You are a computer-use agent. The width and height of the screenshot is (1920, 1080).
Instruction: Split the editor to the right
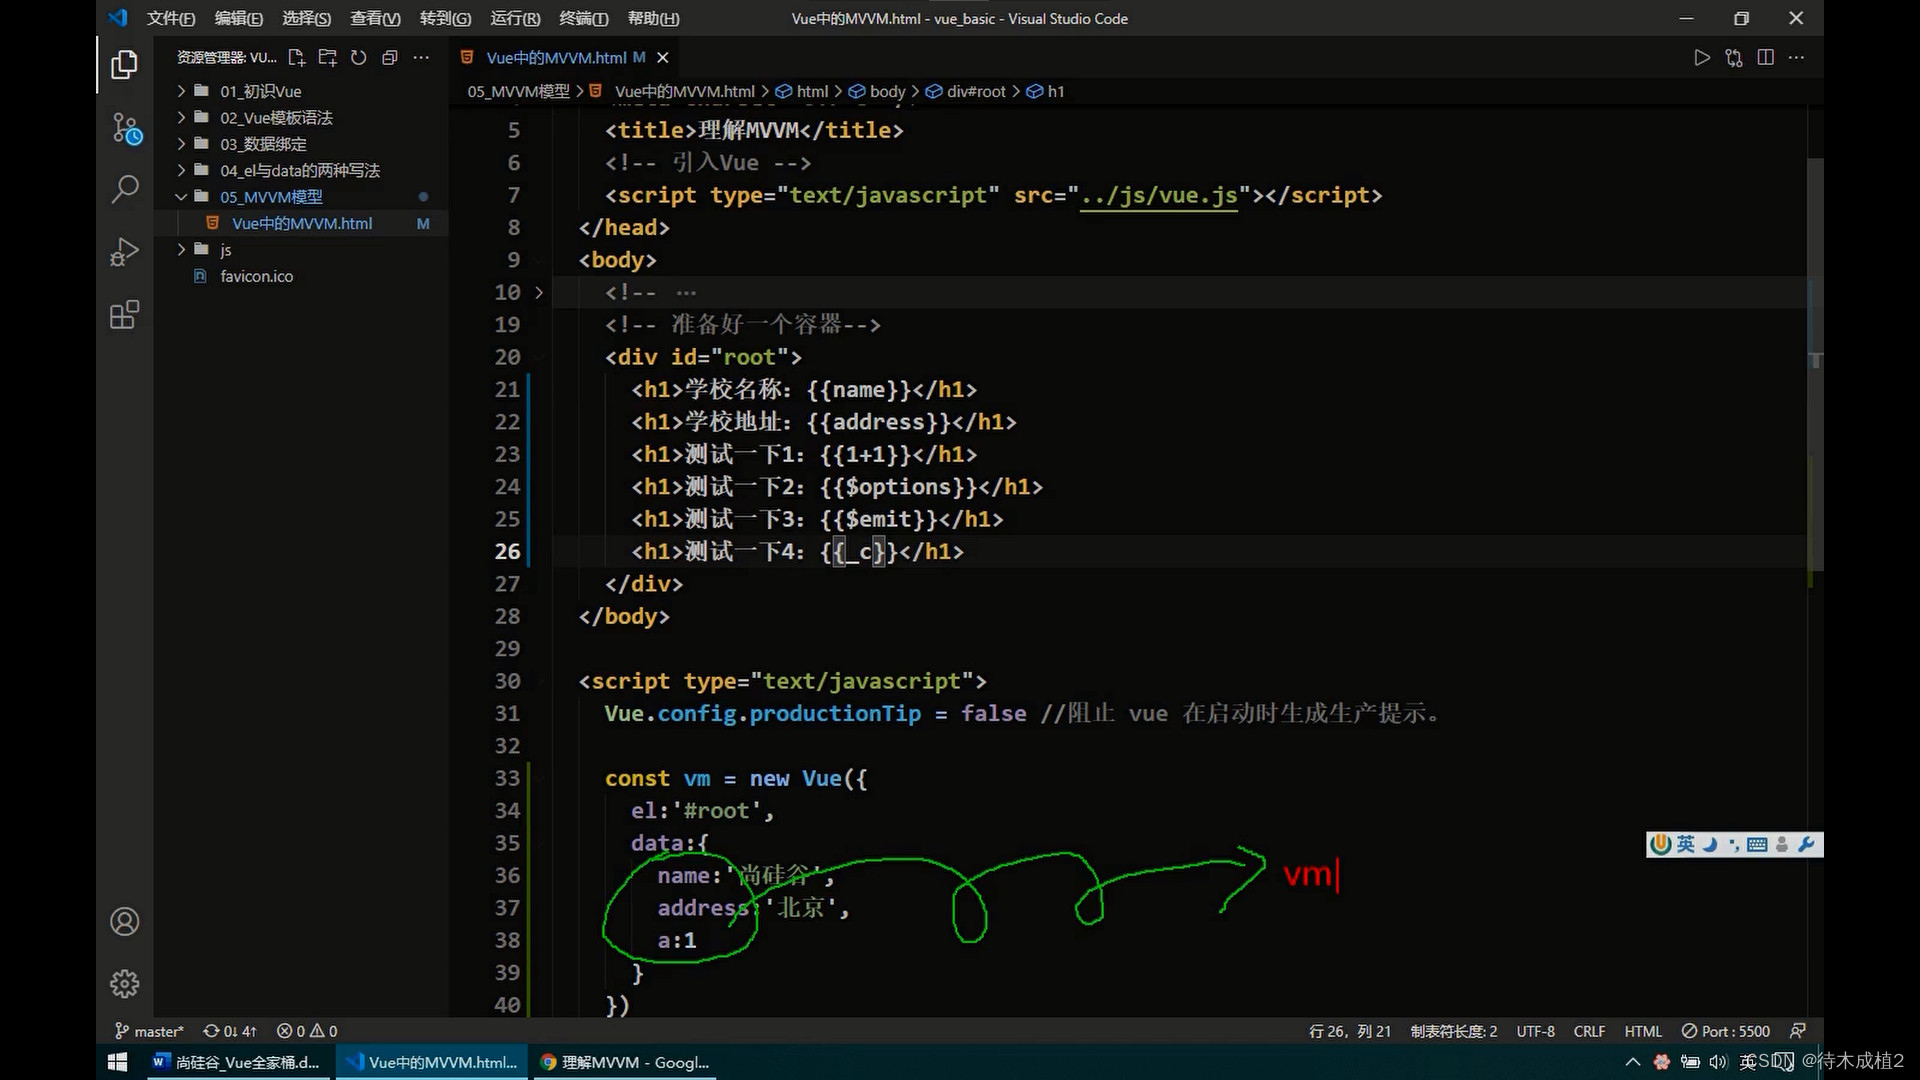[1766, 58]
